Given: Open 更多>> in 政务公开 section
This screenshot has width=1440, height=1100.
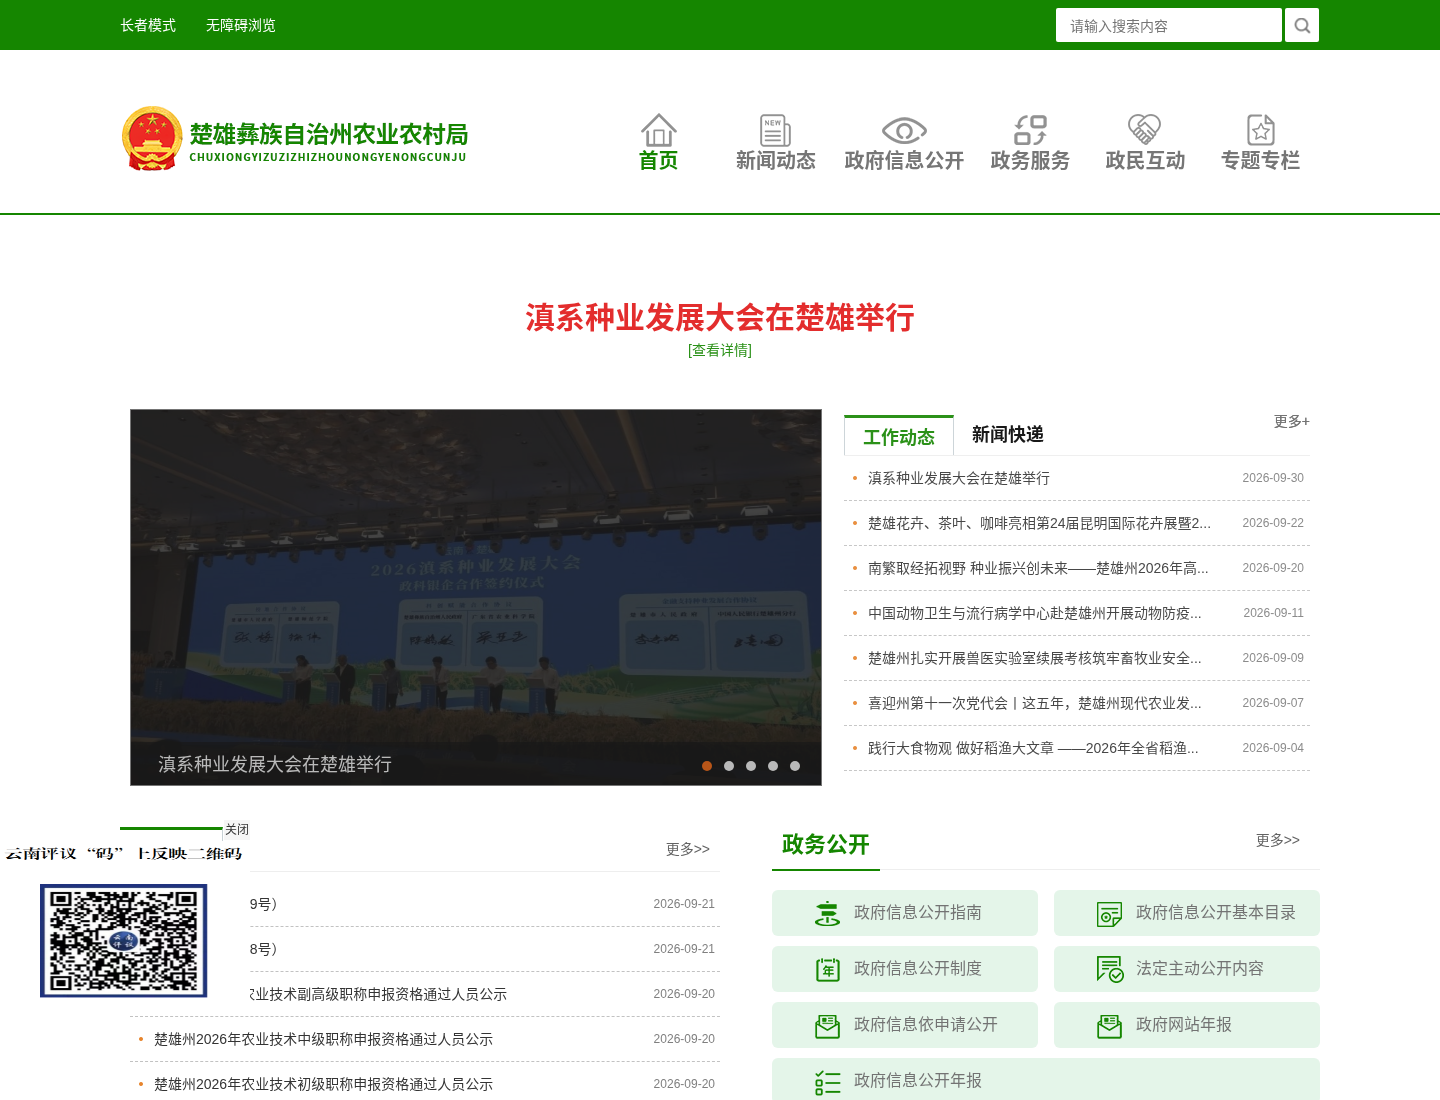Looking at the screenshot, I should 1278,840.
